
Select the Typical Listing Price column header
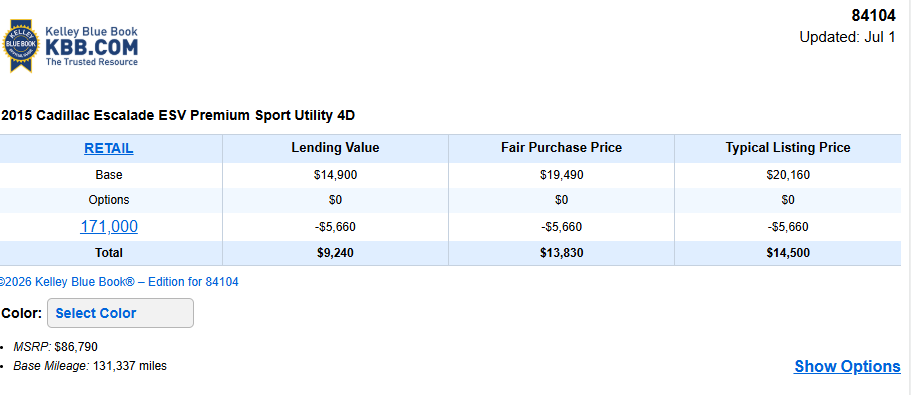788,148
